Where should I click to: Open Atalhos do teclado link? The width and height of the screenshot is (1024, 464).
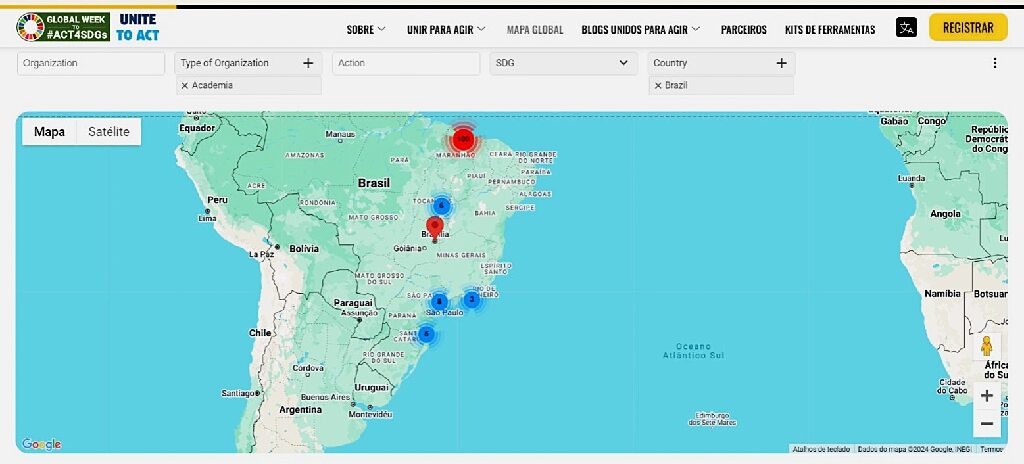821,449
